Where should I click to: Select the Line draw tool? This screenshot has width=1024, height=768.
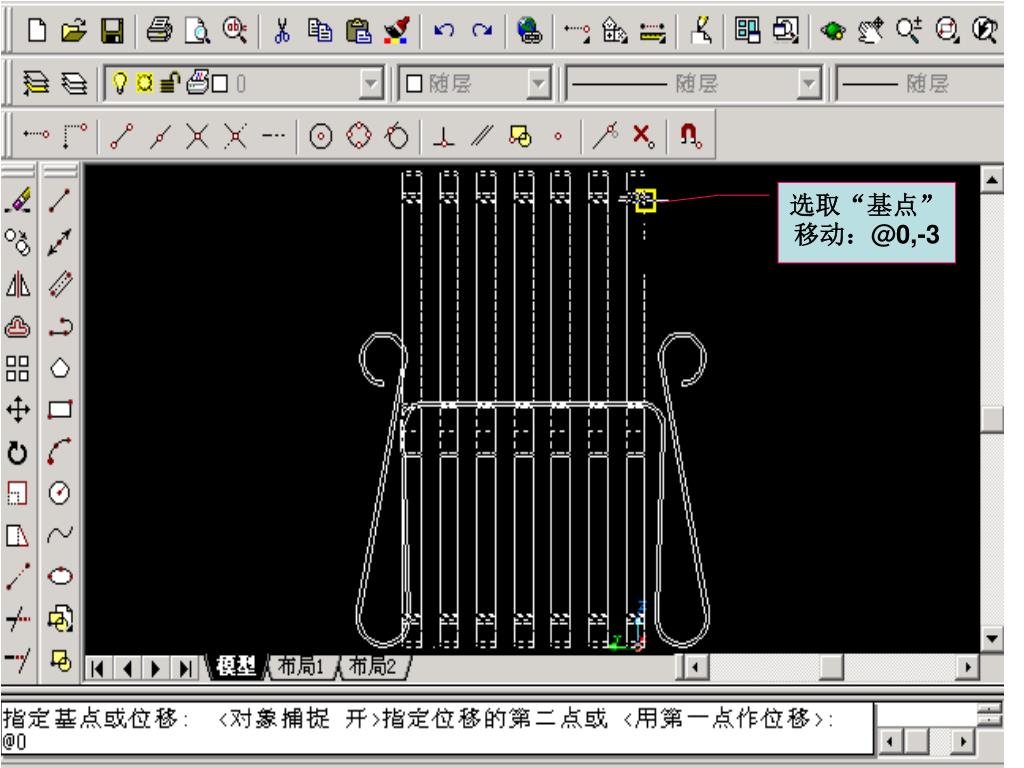(59, 200)
